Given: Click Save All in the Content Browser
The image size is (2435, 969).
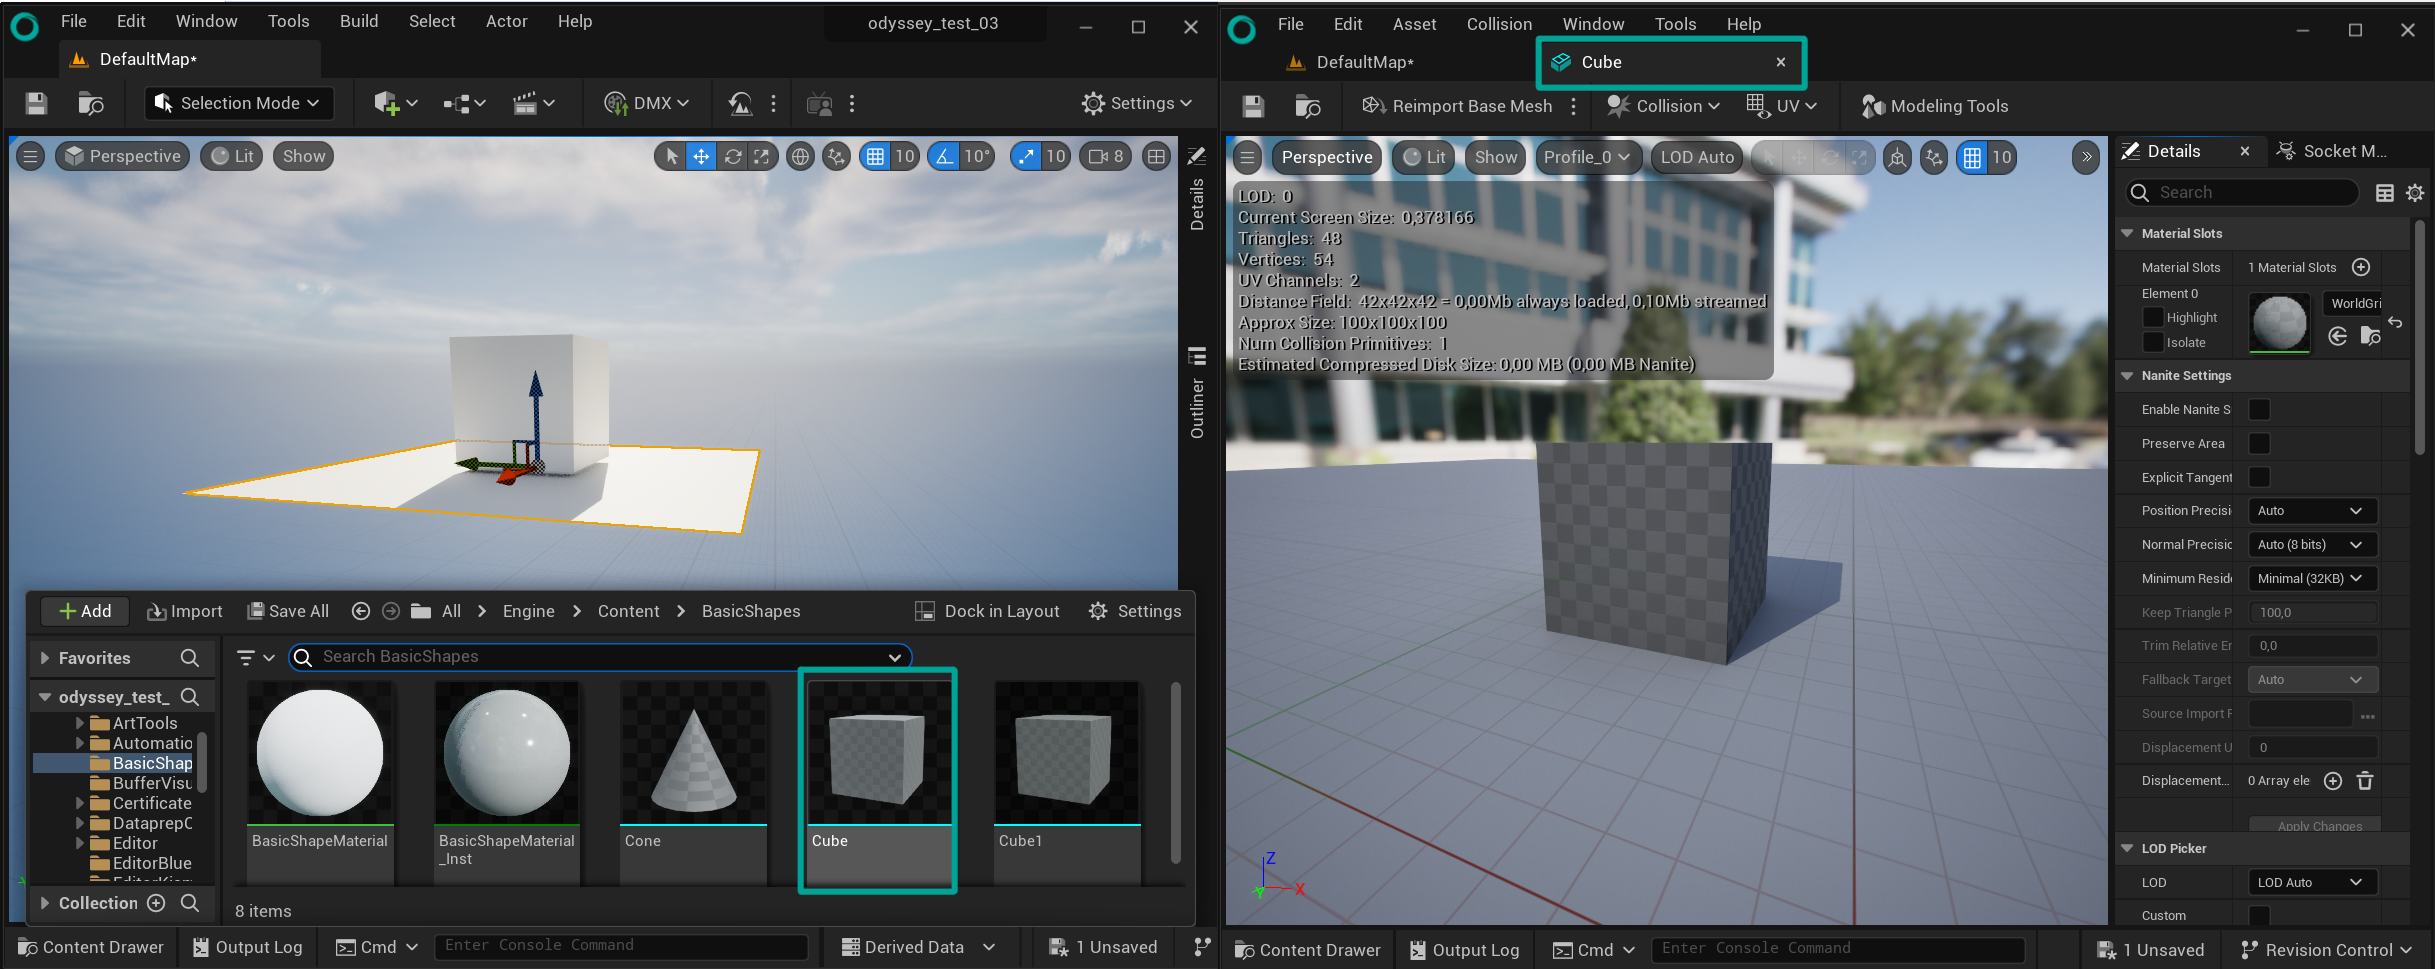Looking at the screenshot, I should [287, 611].
